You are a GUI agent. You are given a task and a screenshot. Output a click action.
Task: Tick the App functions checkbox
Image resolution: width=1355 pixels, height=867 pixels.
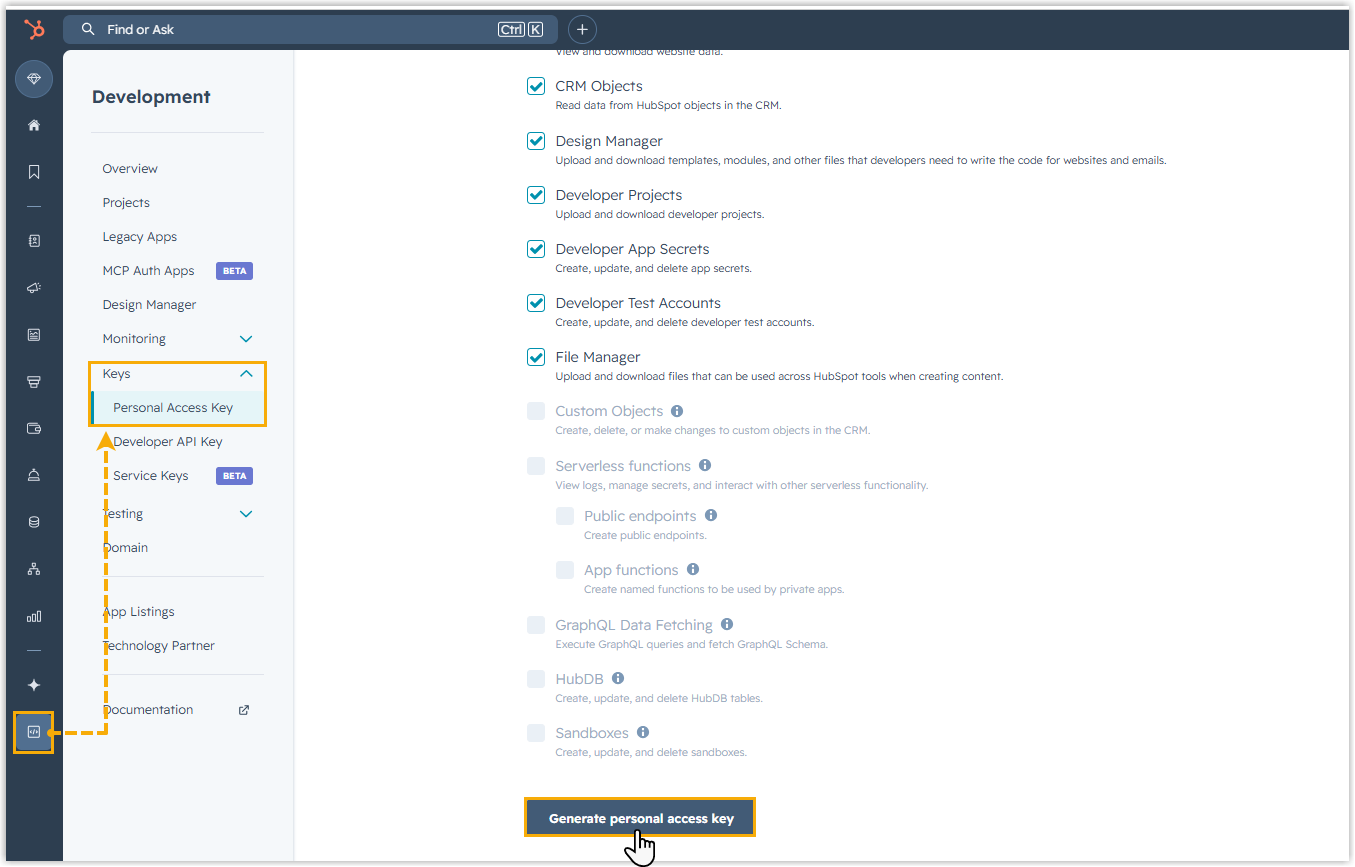565,570
